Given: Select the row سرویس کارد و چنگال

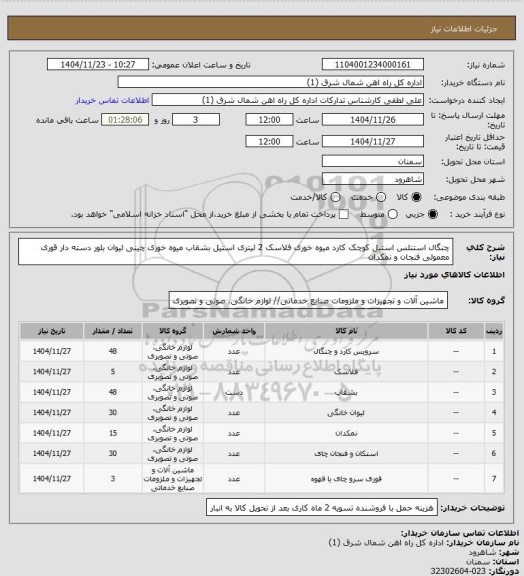Looking at the screenshot, I should pyautogui.click(x=262, y=351).
